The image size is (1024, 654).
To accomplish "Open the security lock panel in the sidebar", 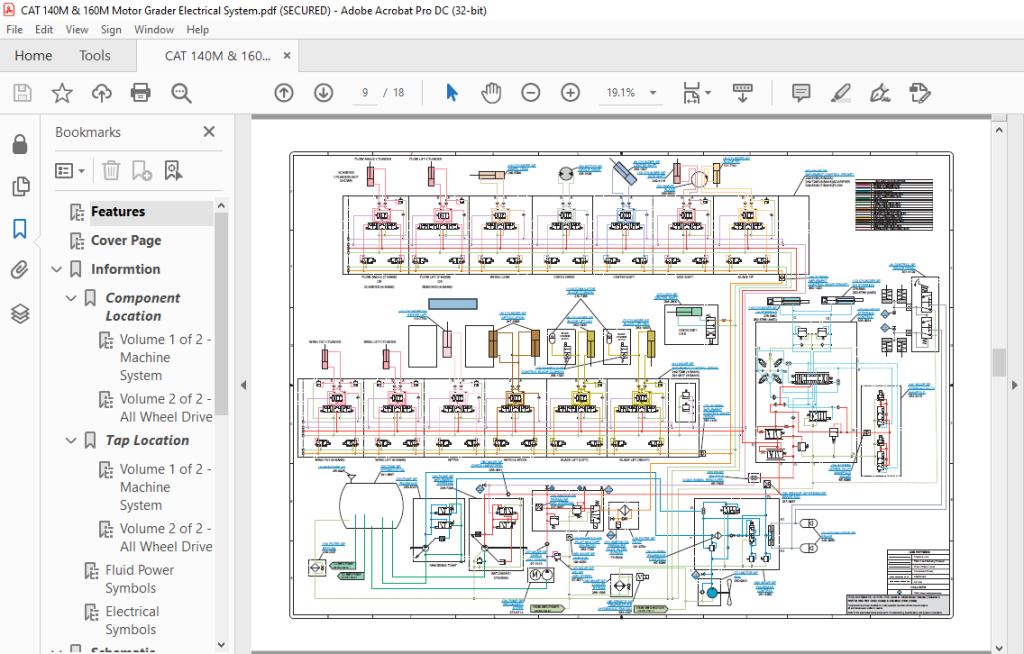I will tap(20, 144).
